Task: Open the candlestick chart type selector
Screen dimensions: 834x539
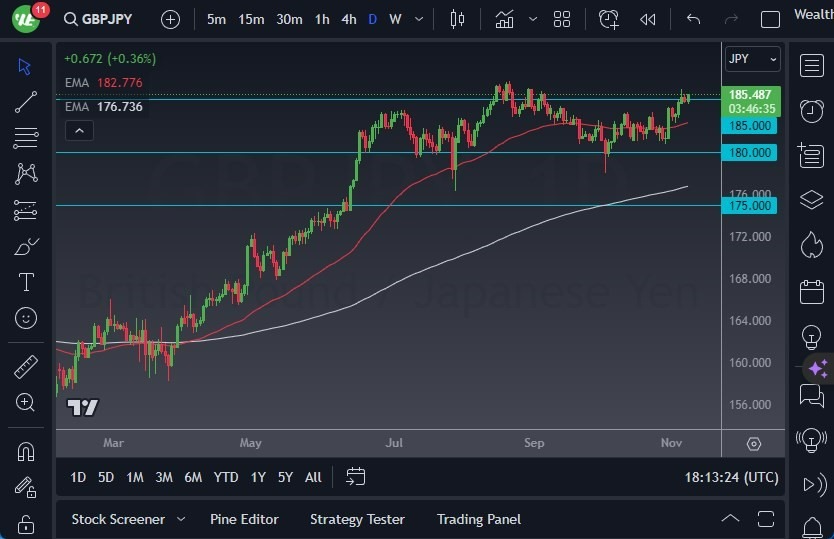Action: coord(457,20)
